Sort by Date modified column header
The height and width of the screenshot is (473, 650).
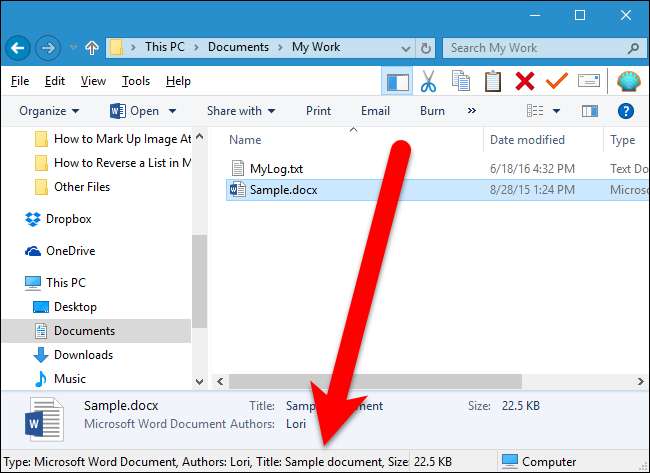527,140
